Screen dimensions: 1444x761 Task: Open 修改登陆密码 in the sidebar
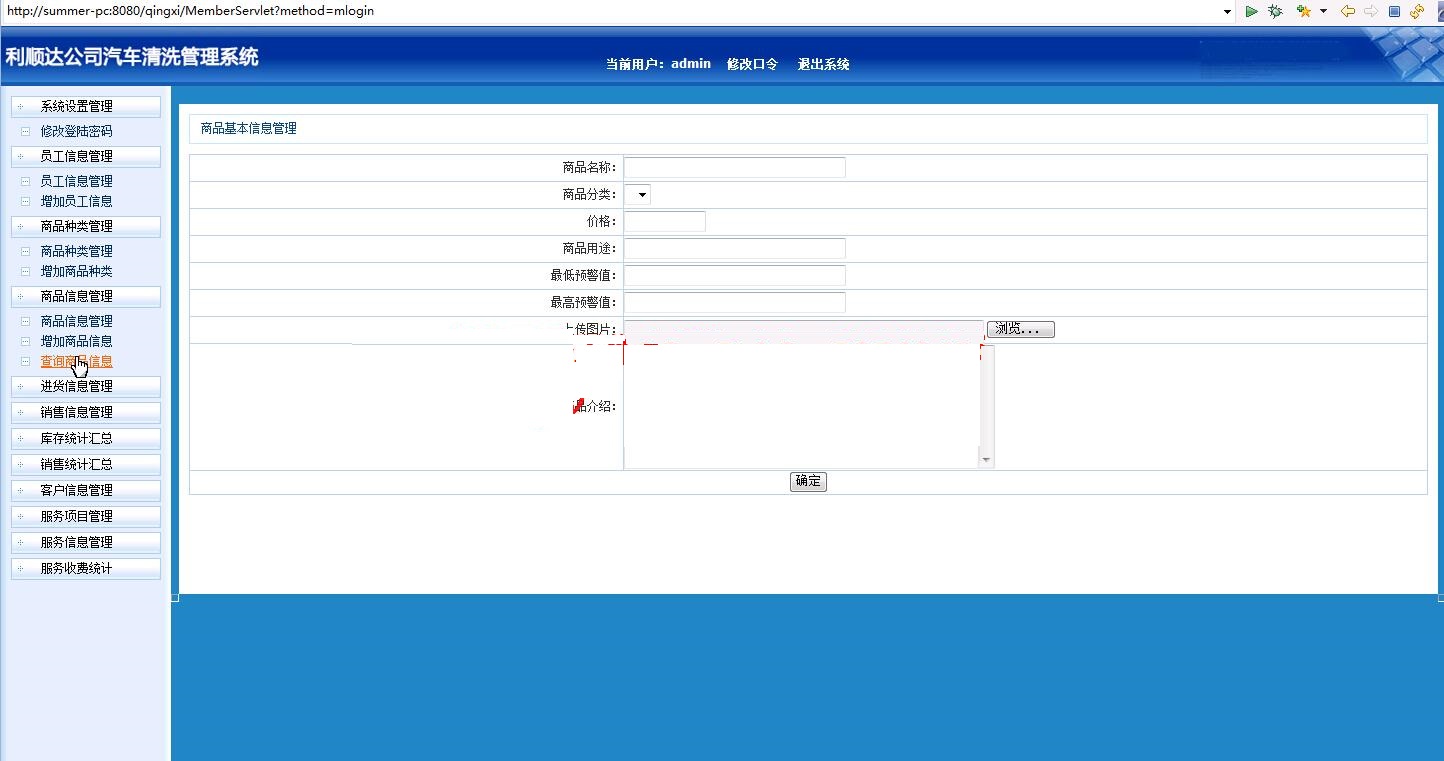76,131
